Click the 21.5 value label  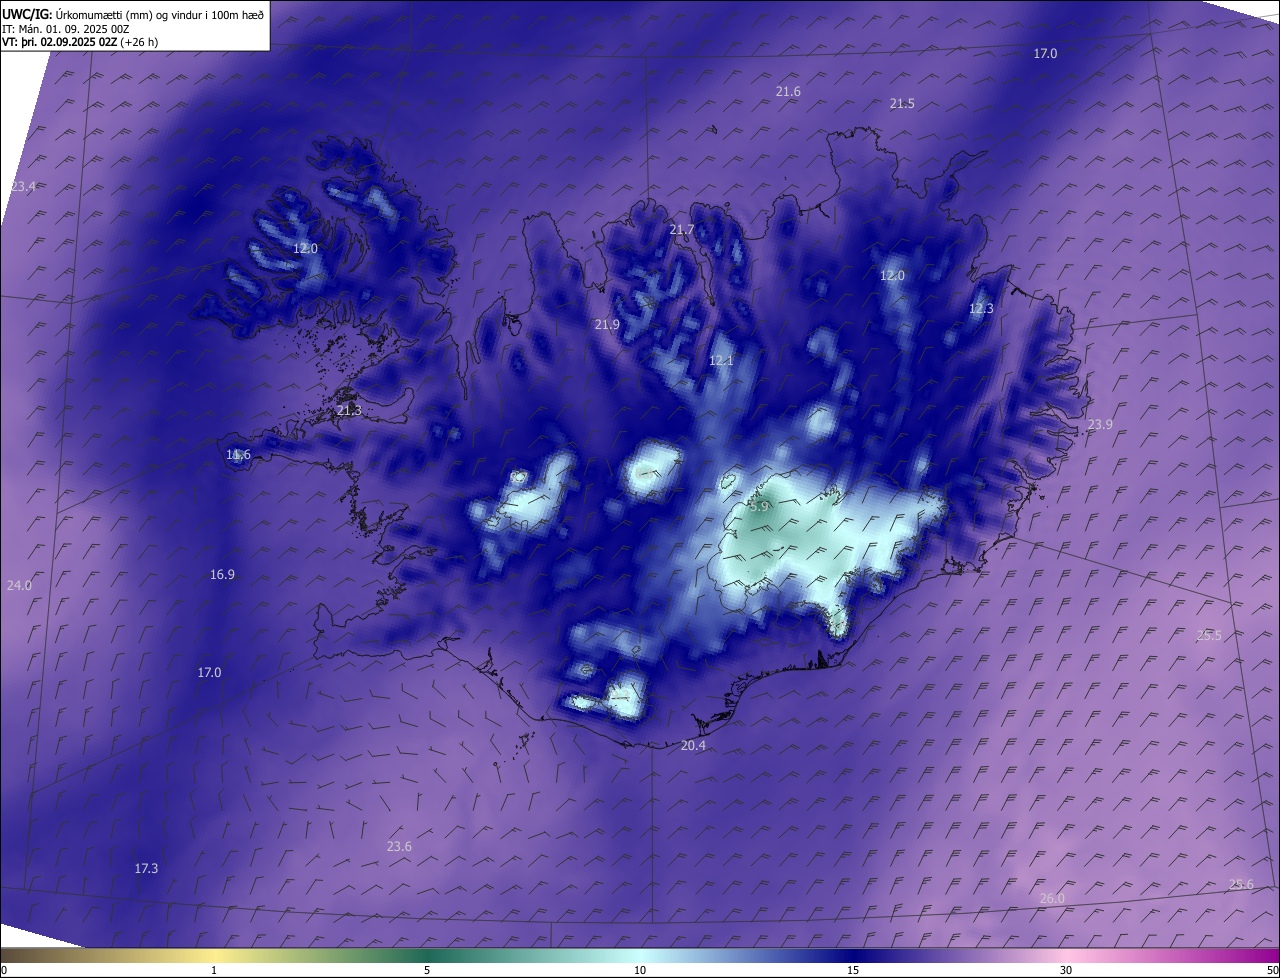902,104
